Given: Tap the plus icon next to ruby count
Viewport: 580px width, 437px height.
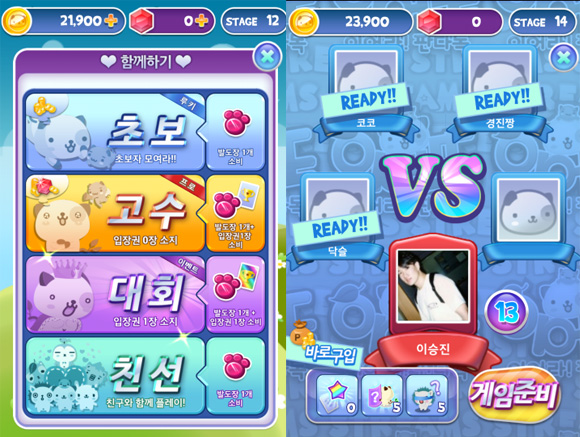Looking at the screenshot, I should click(201, 21).
